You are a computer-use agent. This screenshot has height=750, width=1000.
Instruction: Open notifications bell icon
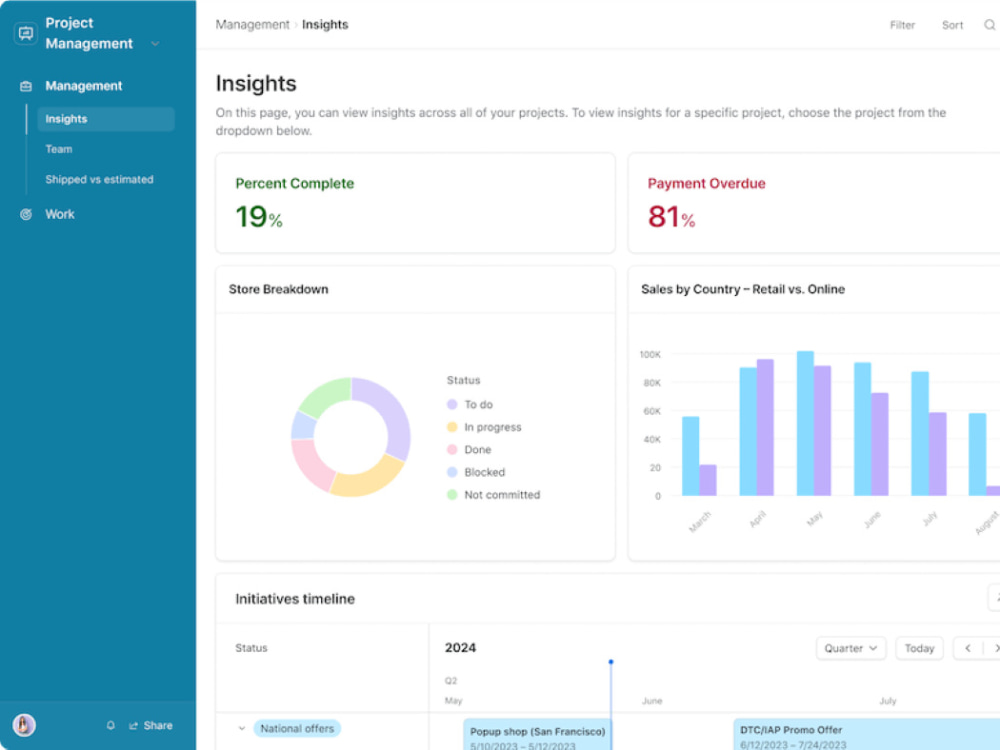tap(110, 725)
